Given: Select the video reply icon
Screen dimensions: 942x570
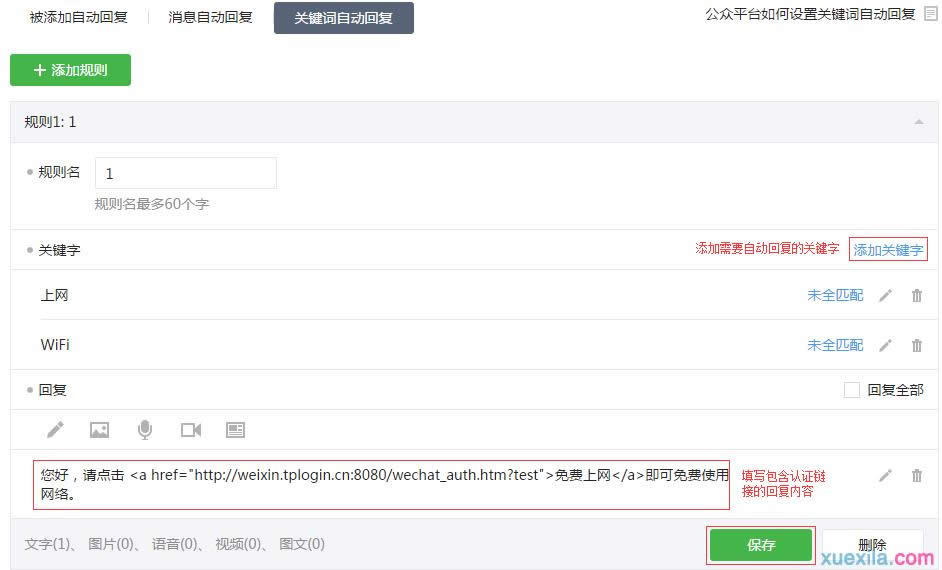Looking at the screenshot, I should click(190, 430).
